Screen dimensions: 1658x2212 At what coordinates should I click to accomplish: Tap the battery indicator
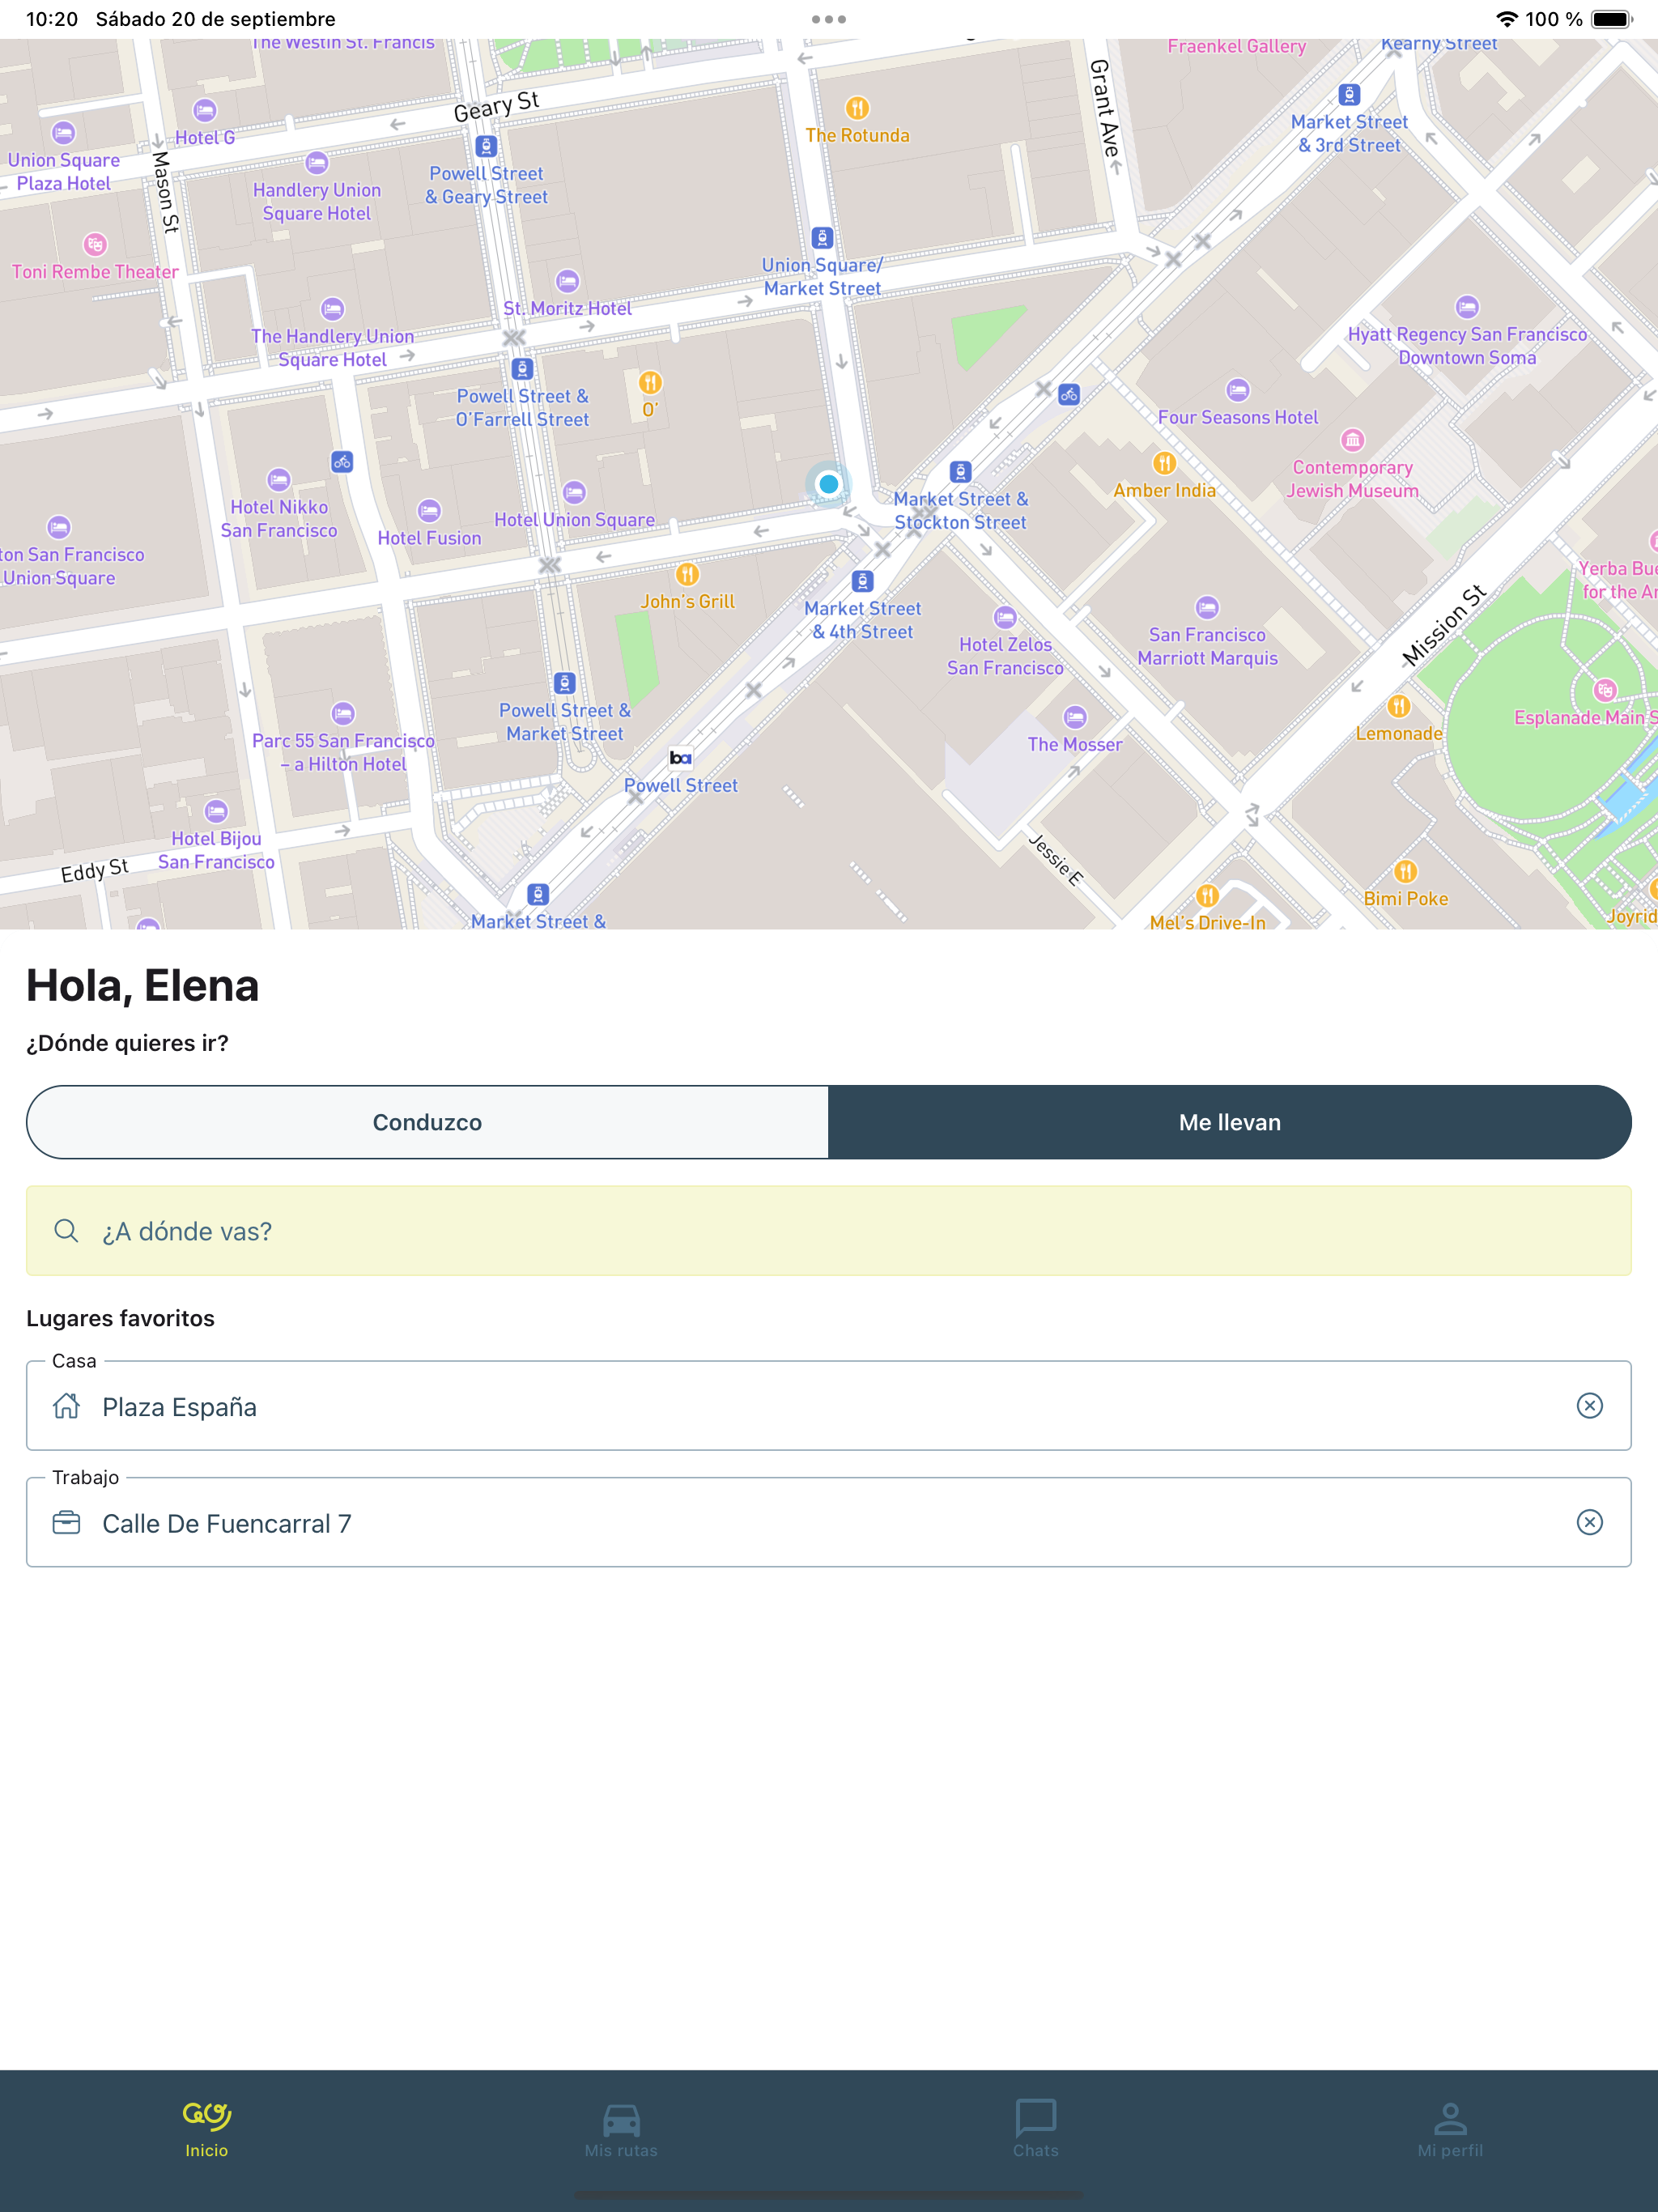(1611, 19)
